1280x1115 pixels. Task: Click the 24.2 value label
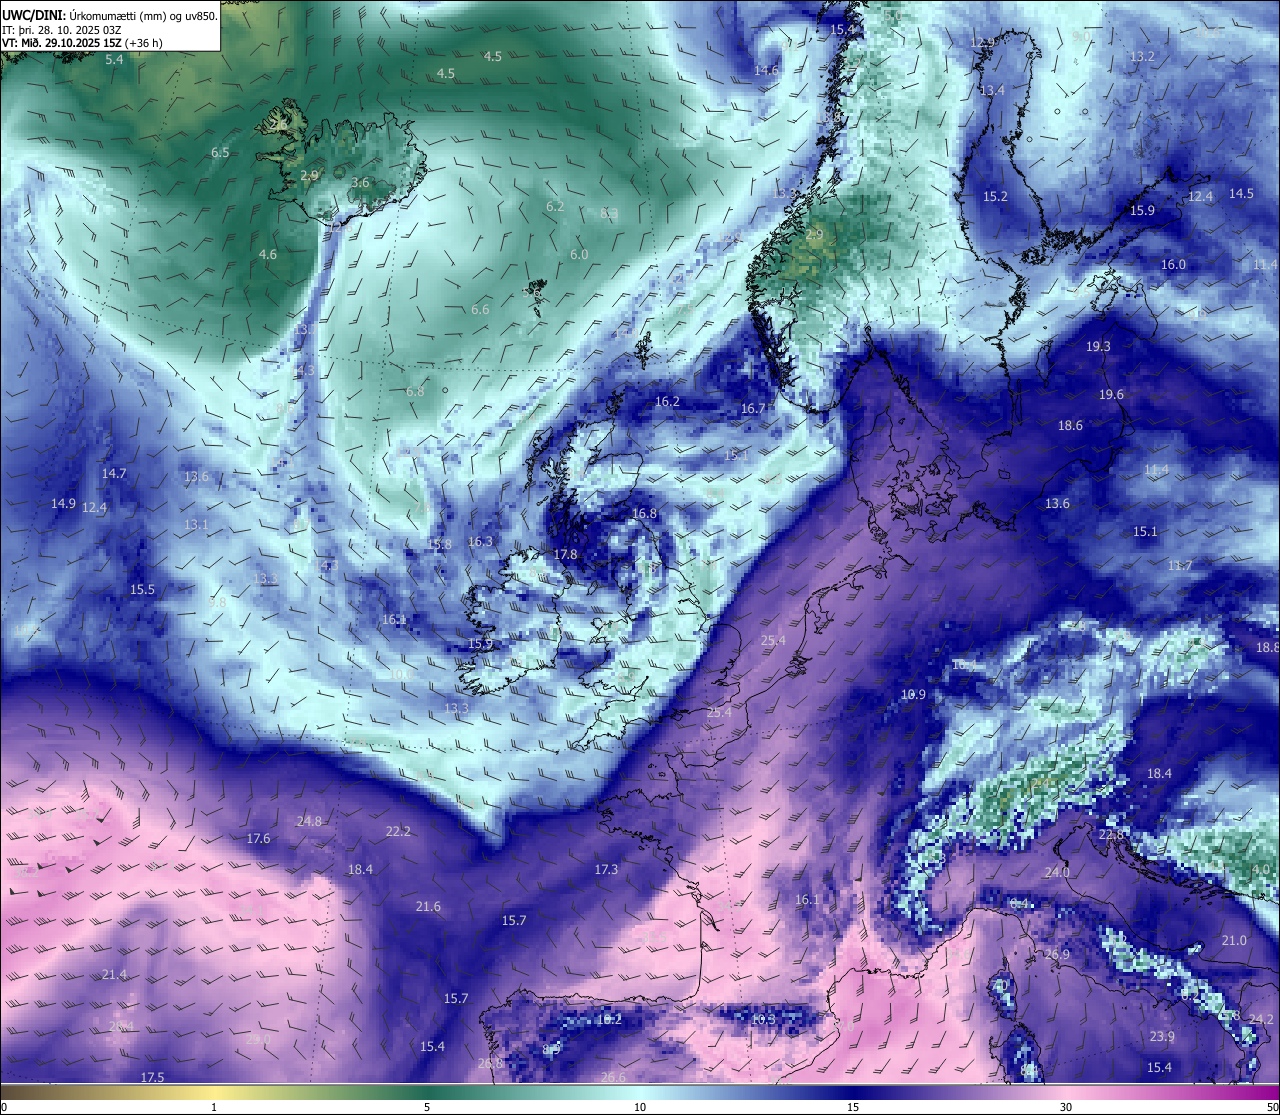pos(1262,1019)
